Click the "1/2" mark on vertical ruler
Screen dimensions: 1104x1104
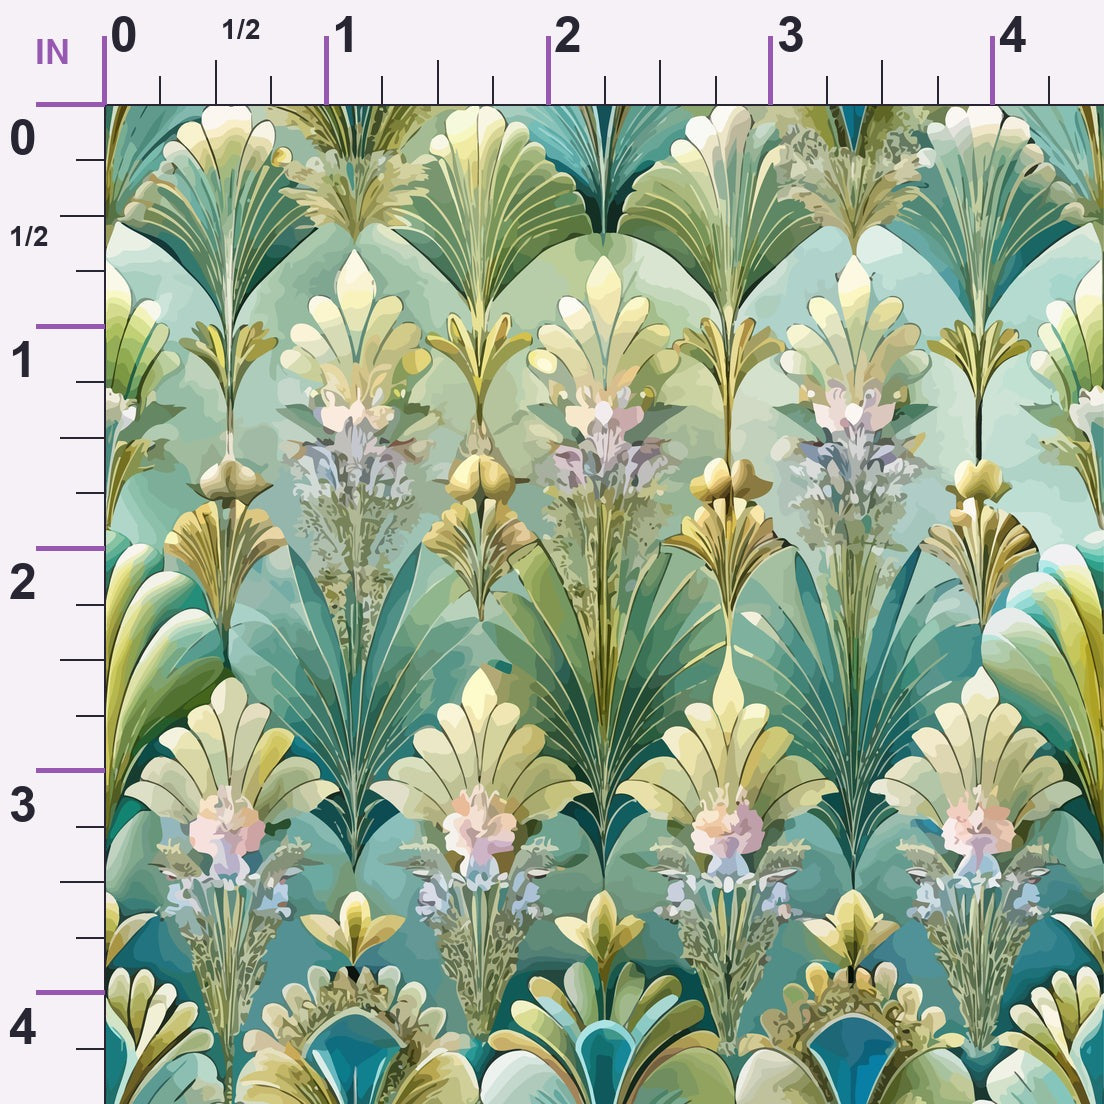click(29, 237)
